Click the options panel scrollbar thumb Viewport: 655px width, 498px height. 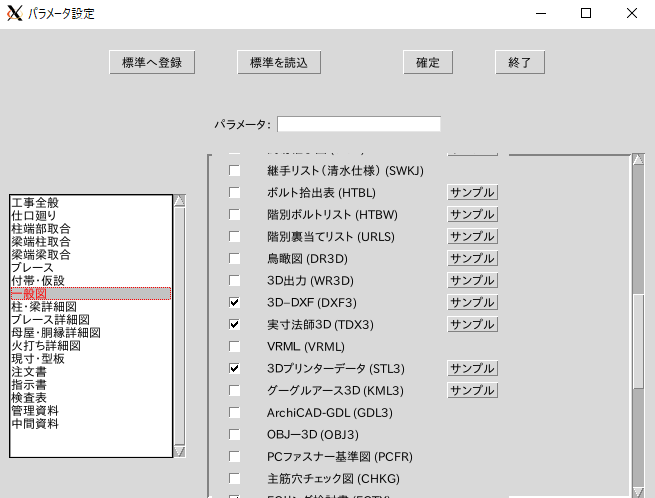coord(638,341)
